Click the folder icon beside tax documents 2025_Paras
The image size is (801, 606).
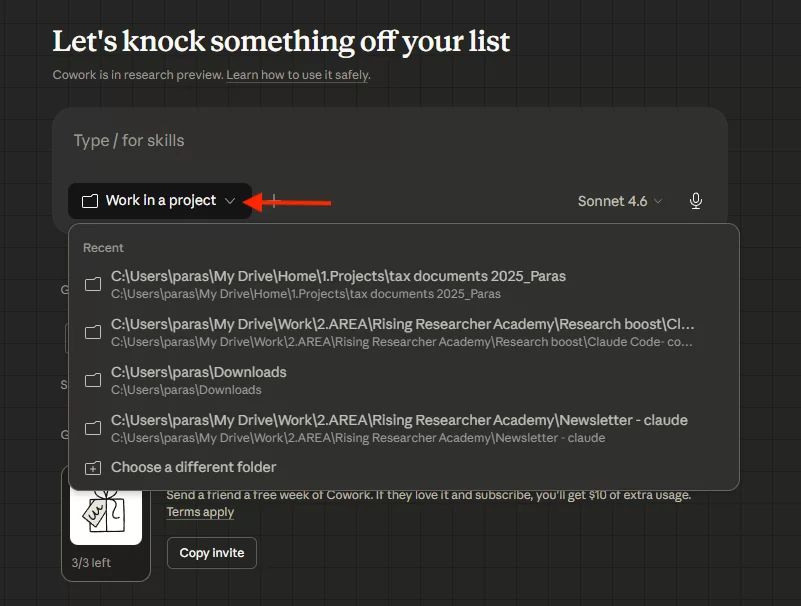click(93, 284)
